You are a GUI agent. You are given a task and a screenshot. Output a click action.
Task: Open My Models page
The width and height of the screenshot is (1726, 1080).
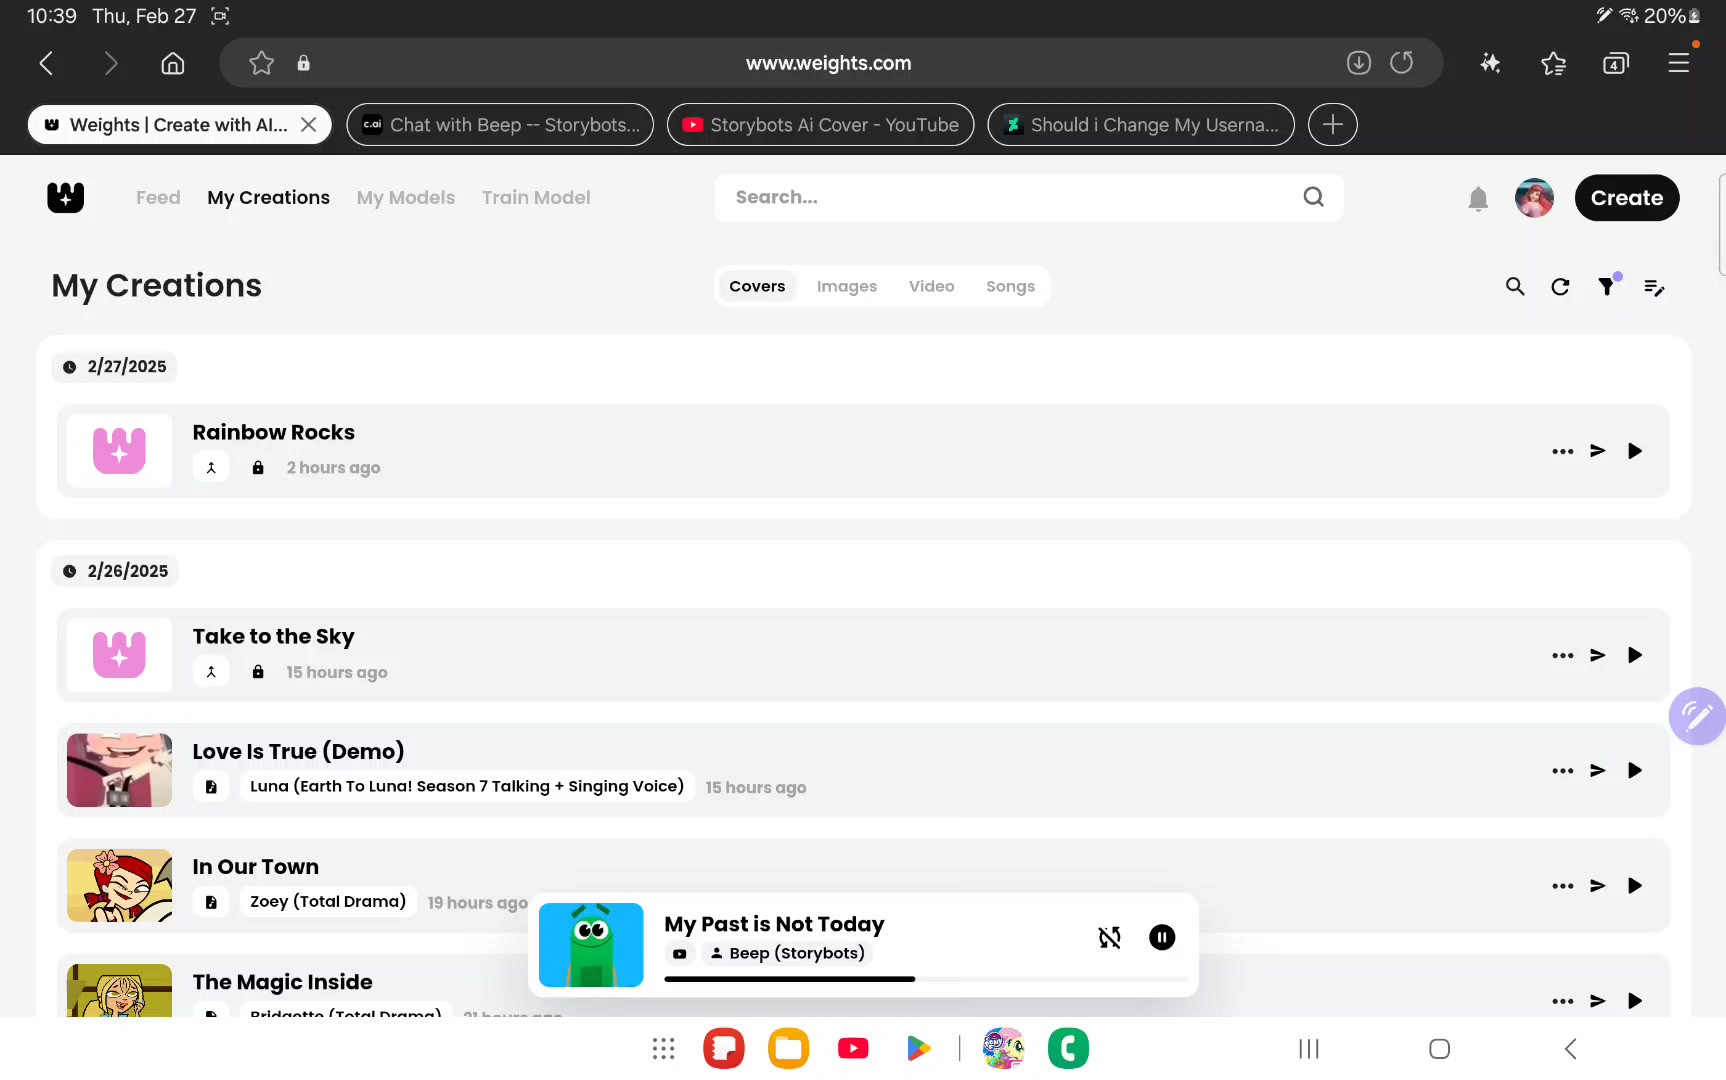pos(406,198)
